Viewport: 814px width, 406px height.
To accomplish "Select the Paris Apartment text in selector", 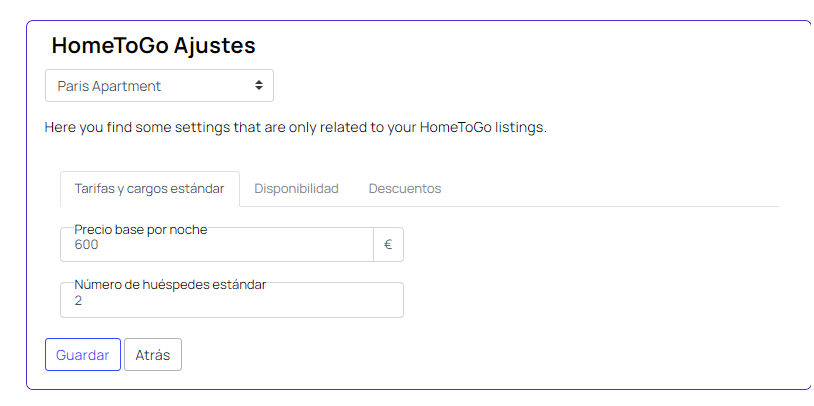I will (109, 86).
